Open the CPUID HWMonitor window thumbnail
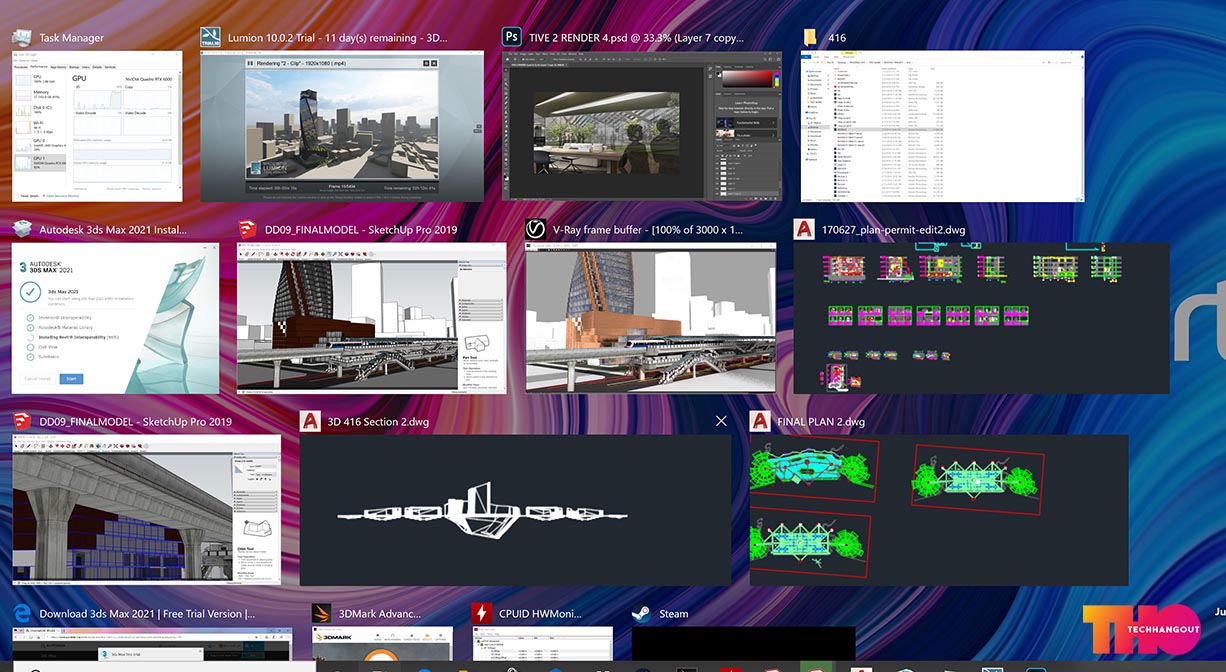 pos(542,643)
